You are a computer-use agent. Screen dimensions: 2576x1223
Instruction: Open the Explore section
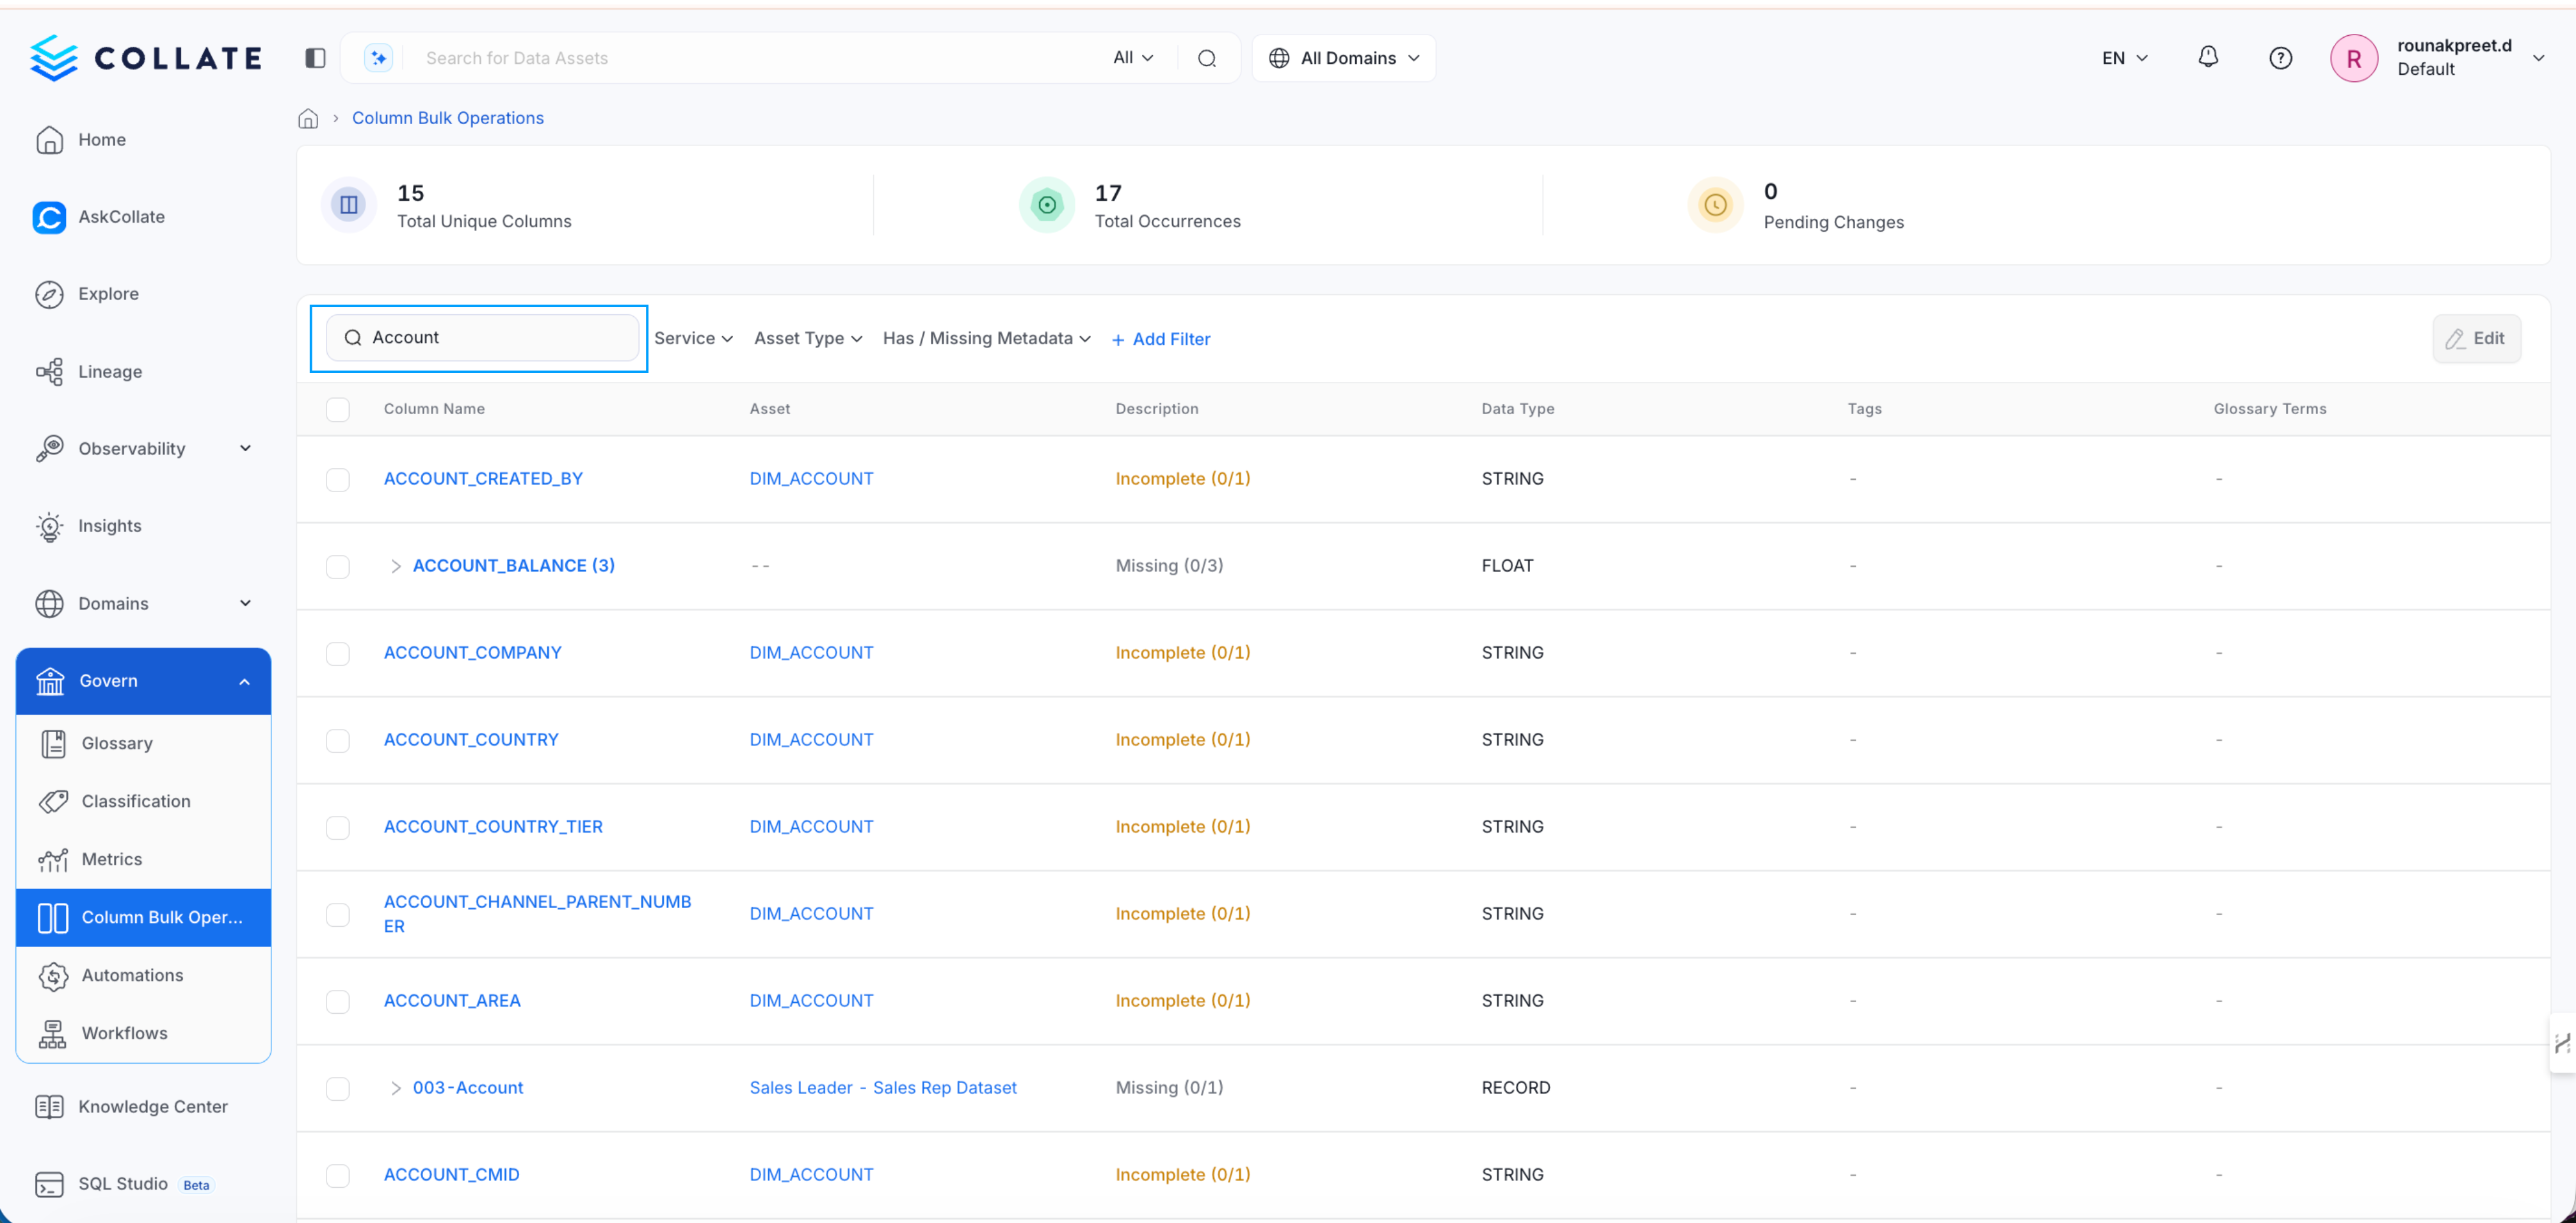pyautogui.click(x=108, y=294)
